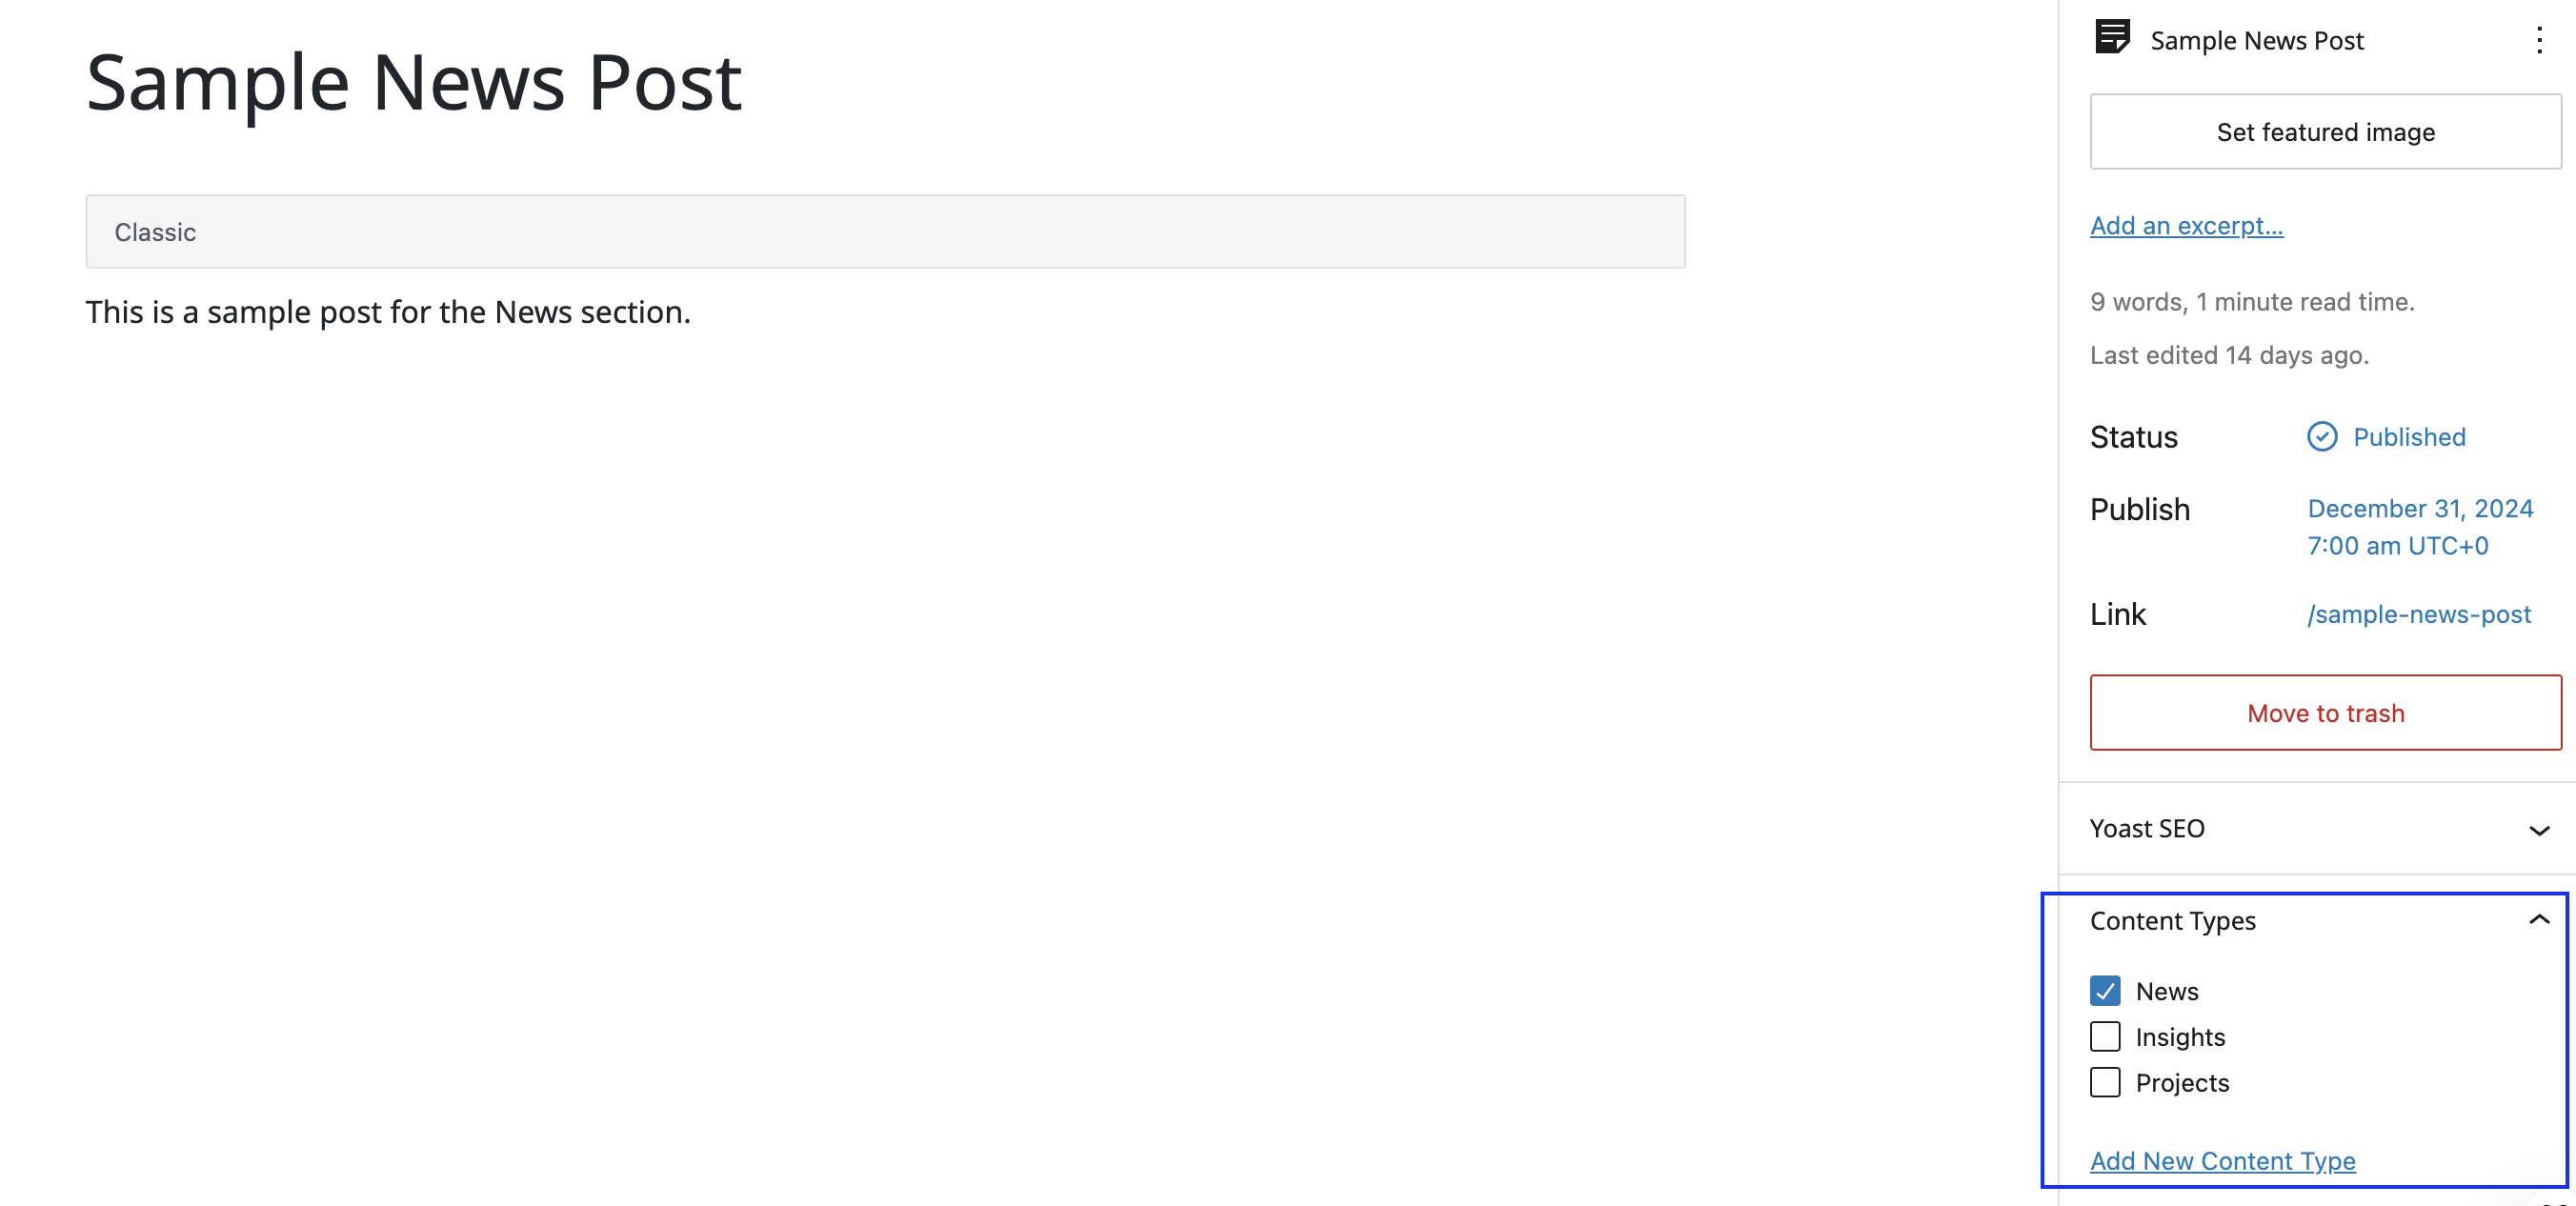Image resolution: width=2576 pixels, height=1206 pixels.
Task: Tick the Projects checkbox
Action: tap(2105, 1083)
